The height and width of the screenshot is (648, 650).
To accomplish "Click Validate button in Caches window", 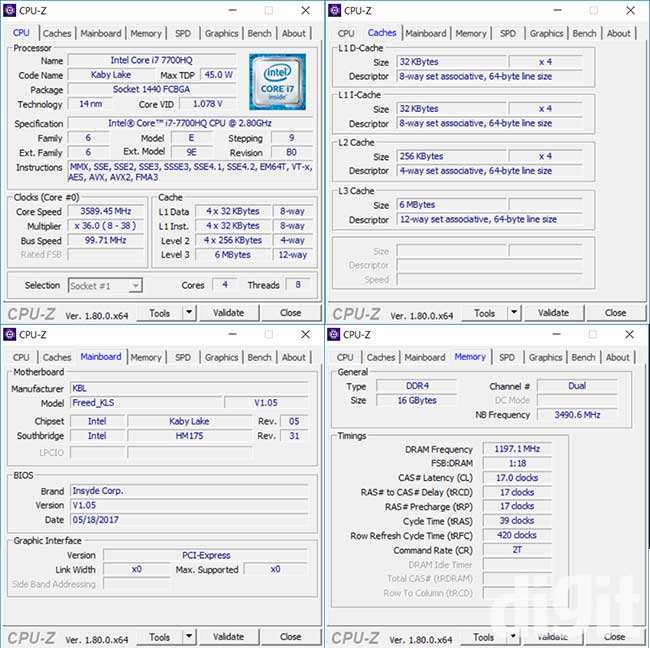I will tap(553, 313).
